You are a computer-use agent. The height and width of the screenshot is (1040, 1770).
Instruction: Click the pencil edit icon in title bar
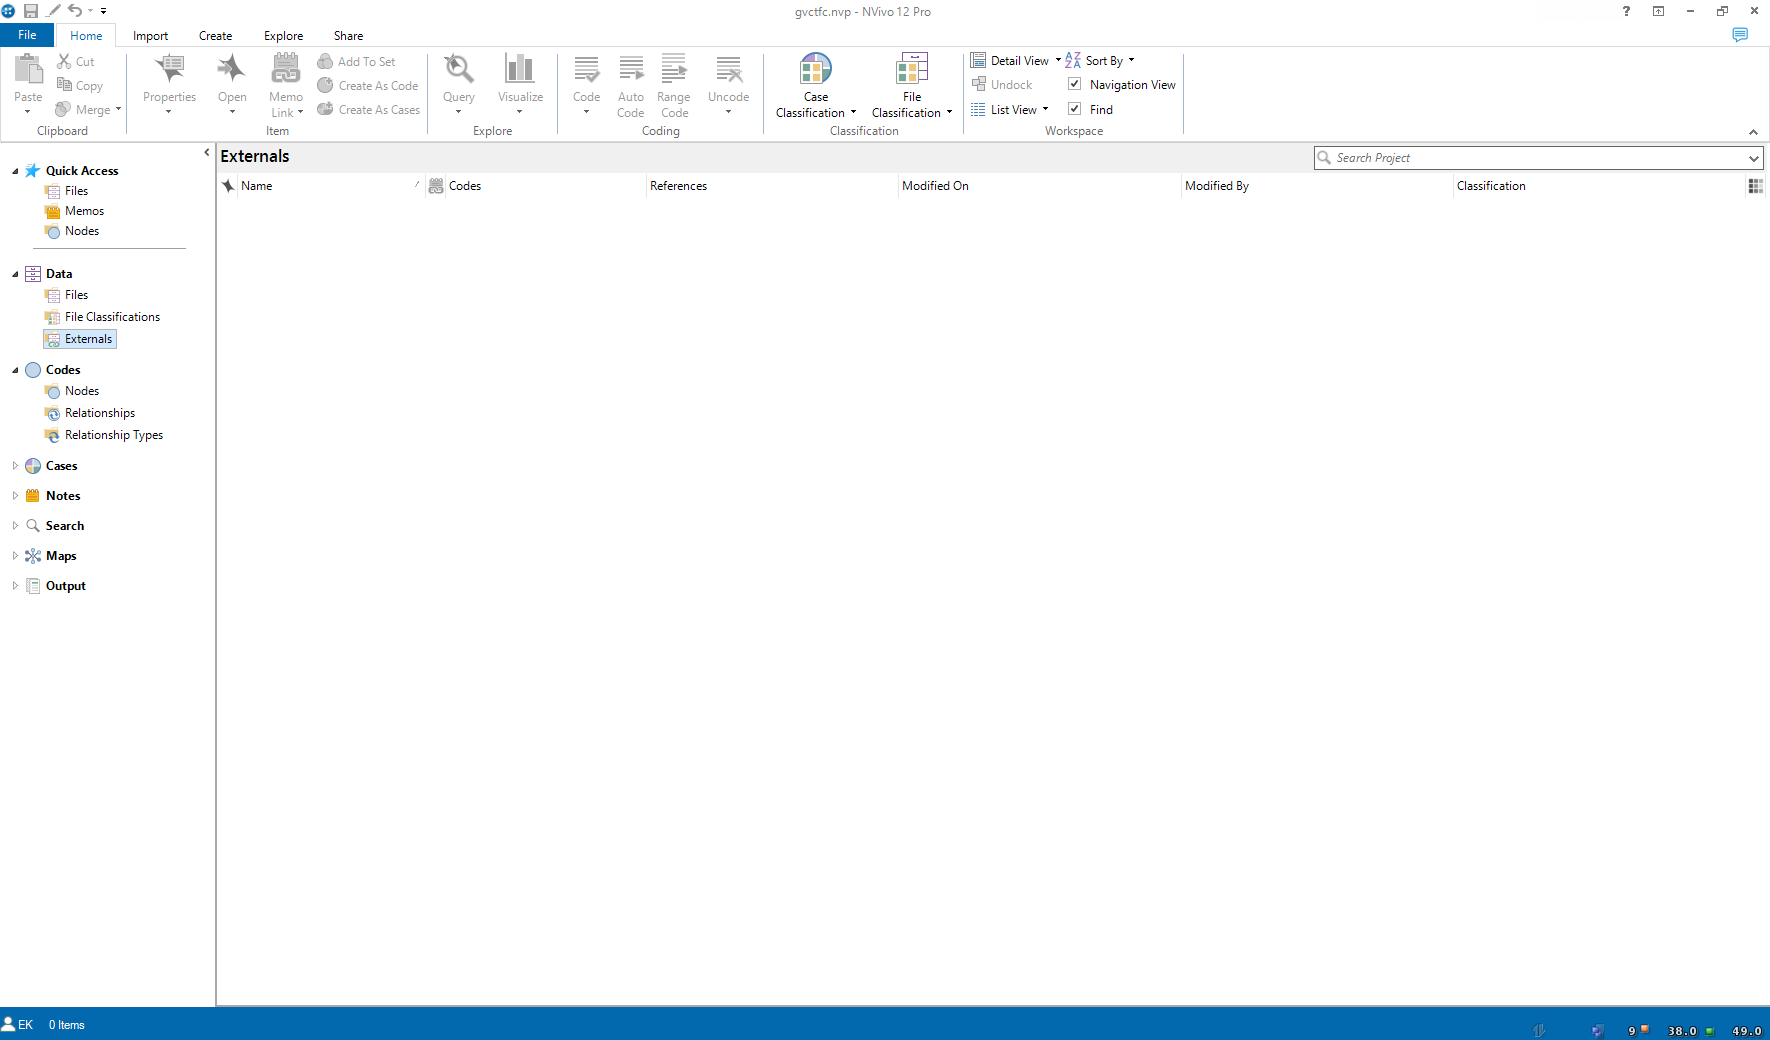pos(54,11)
